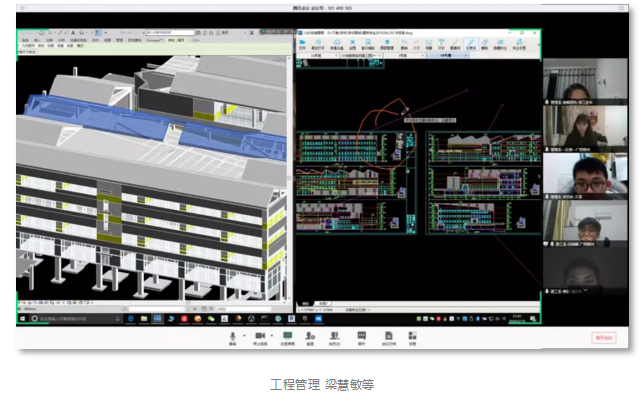Open the chat bubble icon

[x=361, y=336]
